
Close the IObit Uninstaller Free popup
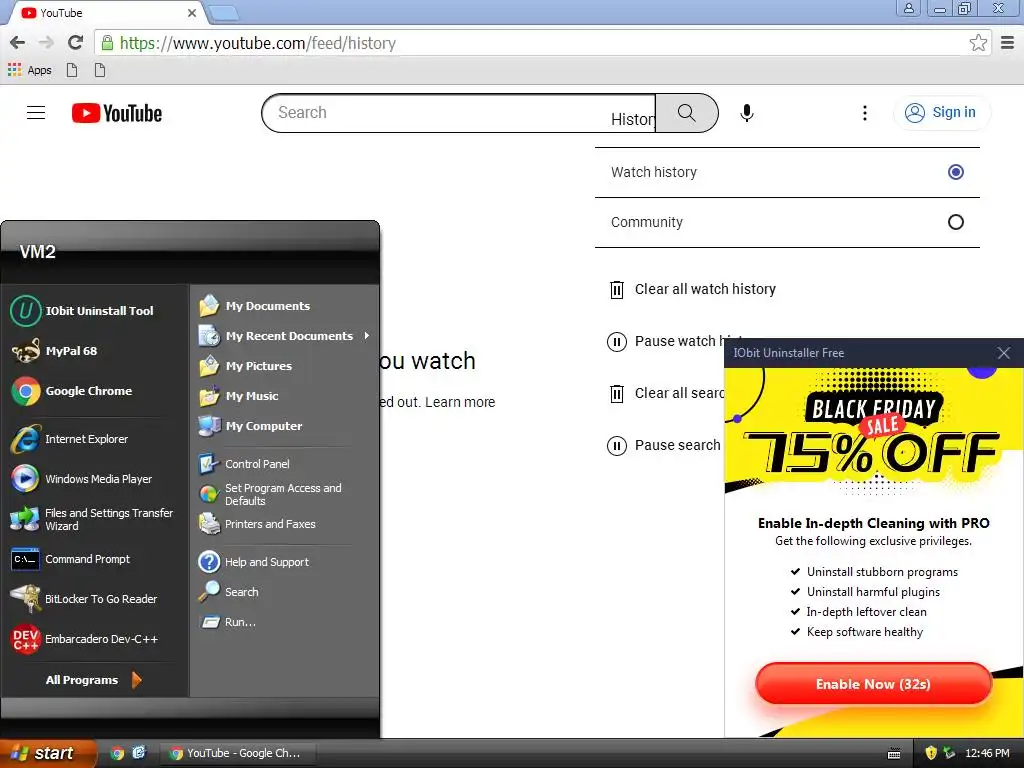pos(1004,353)
